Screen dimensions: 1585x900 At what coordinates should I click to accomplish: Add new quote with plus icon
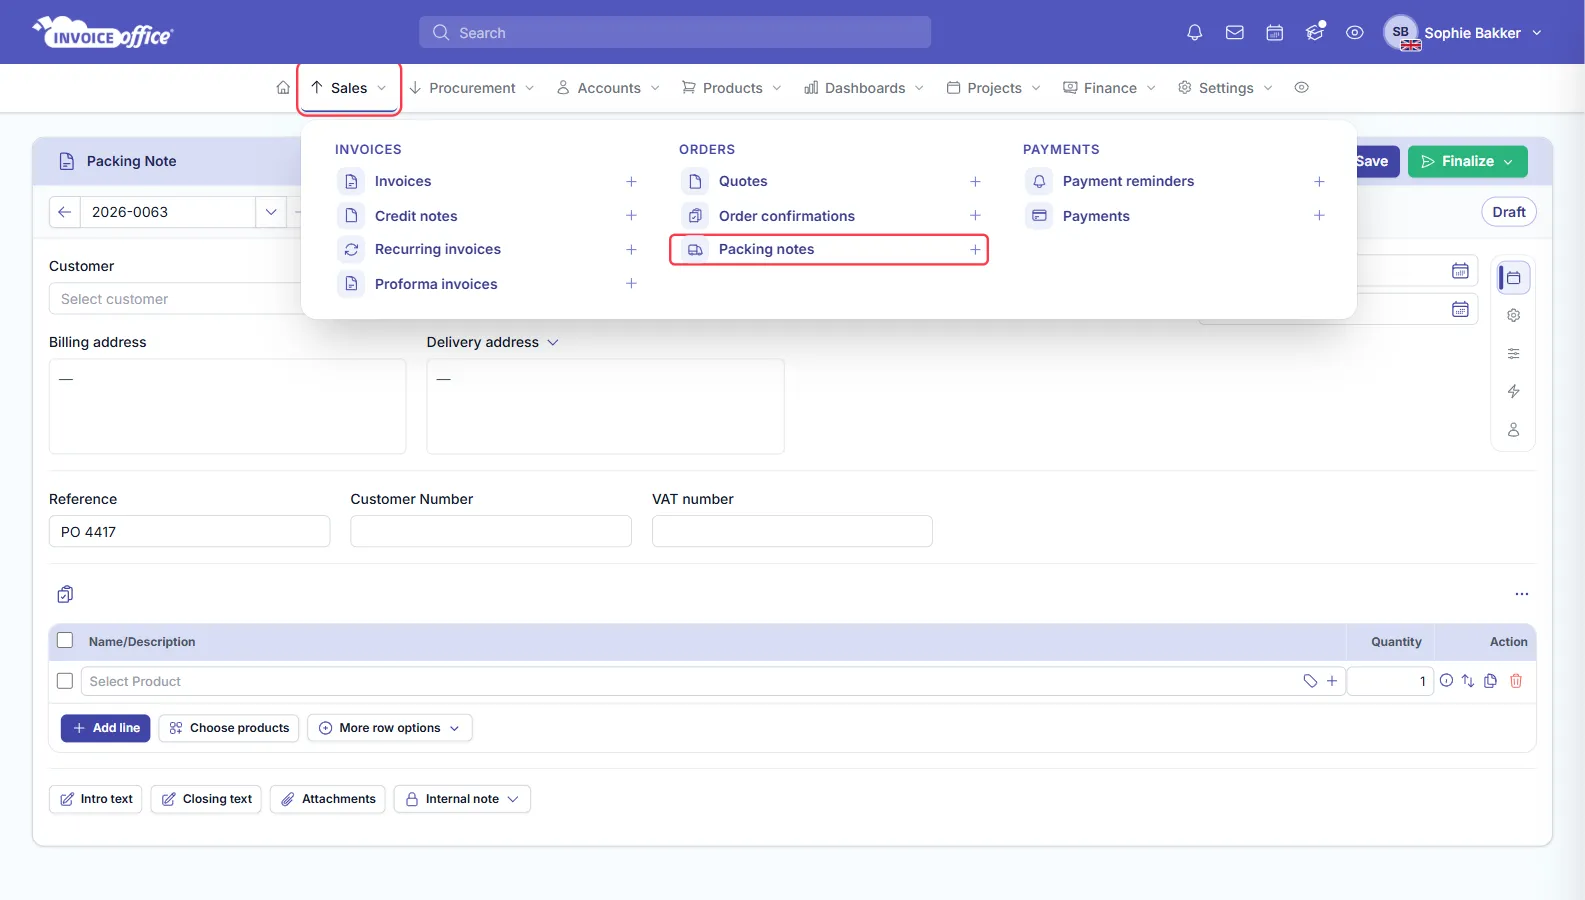coord(975,182)
